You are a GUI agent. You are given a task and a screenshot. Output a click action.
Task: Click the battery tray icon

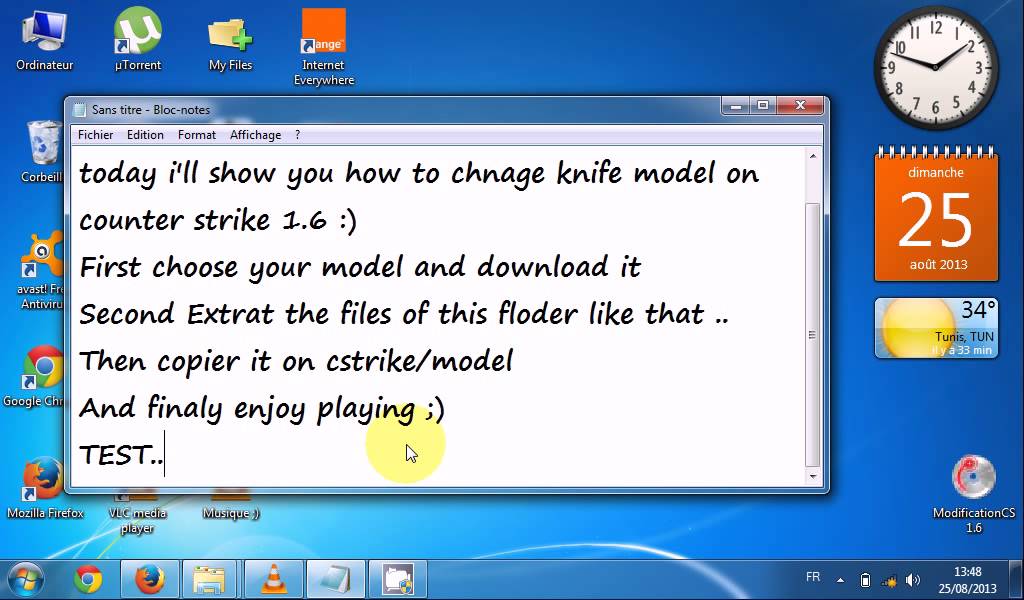coord(865,580)
